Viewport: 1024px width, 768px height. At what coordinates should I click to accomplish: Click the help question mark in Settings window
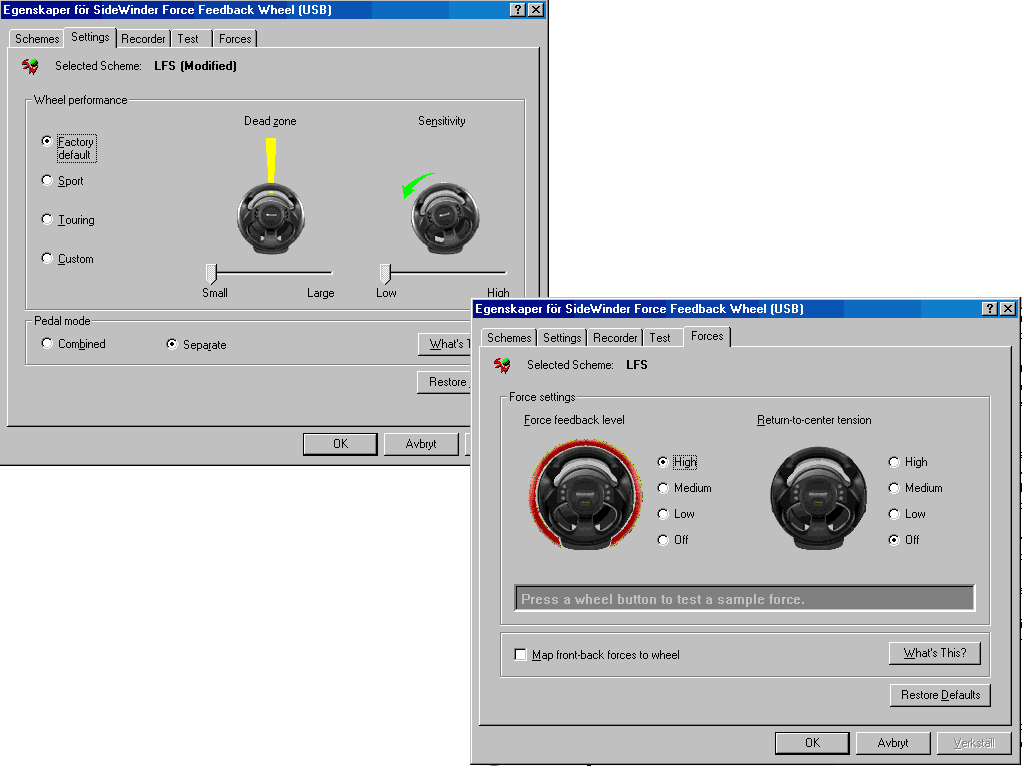coord(518,10)
